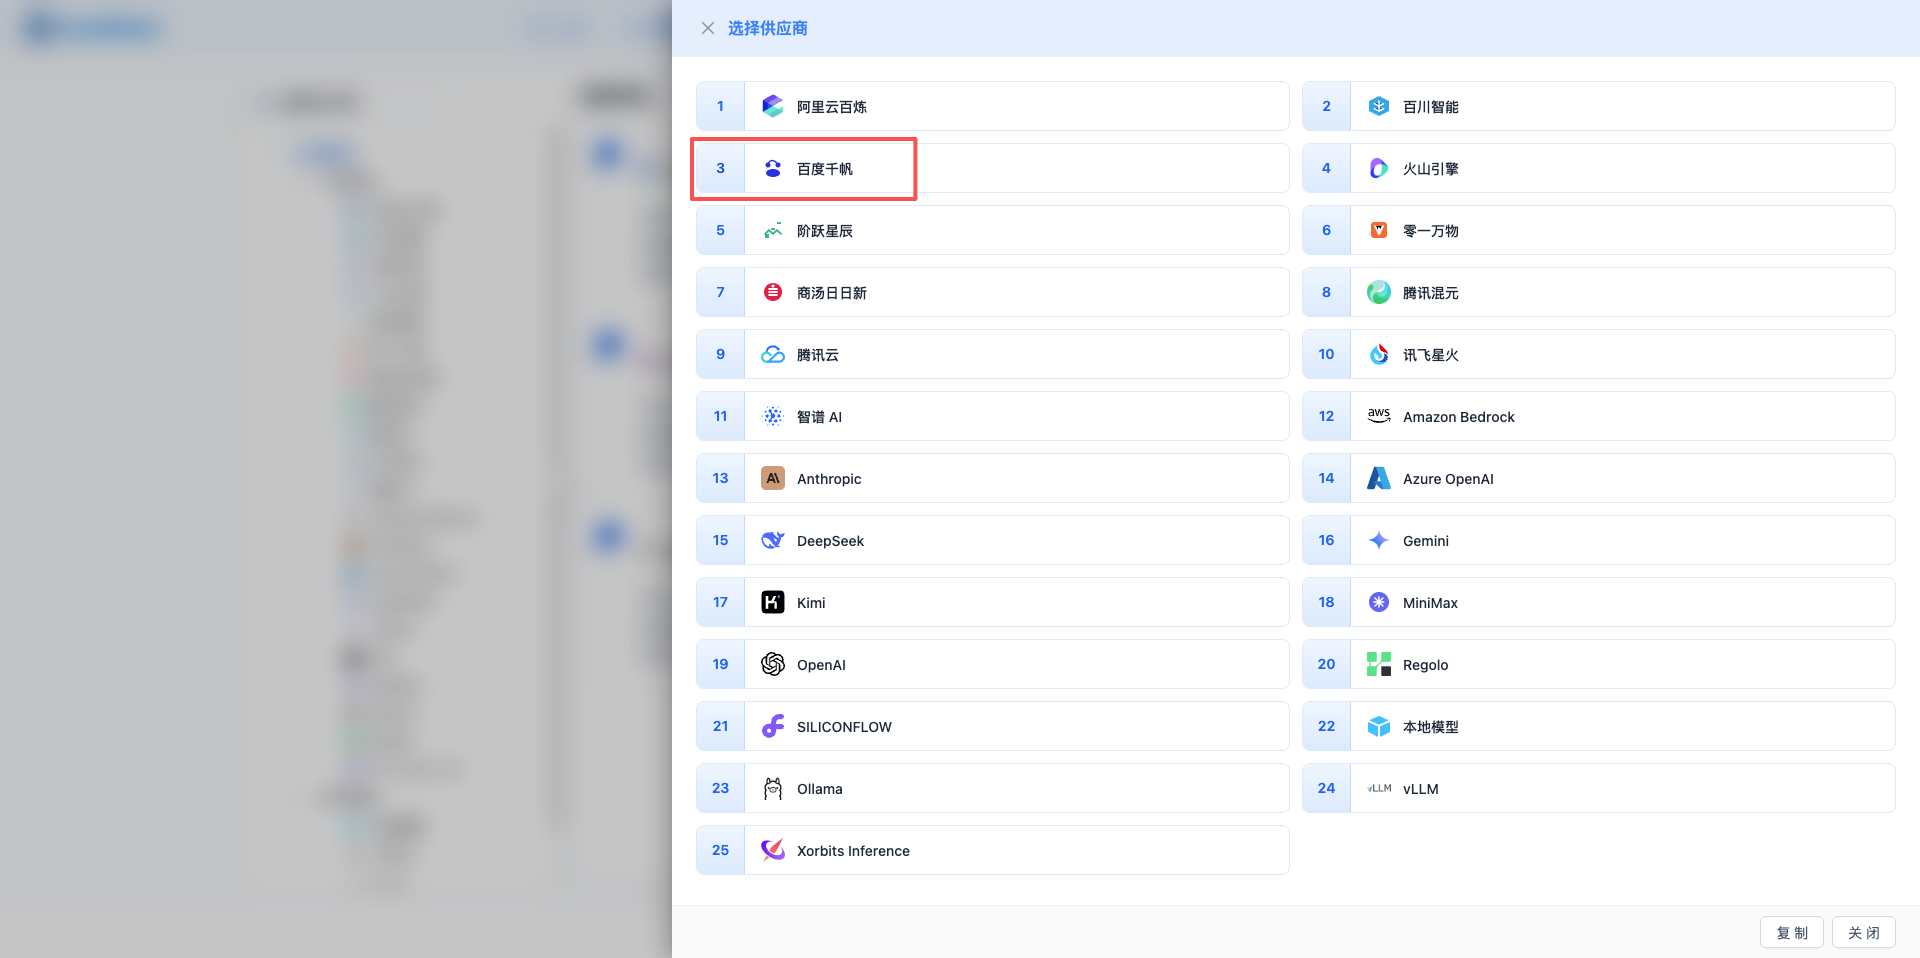Click the Gemini star icon

1378,540
